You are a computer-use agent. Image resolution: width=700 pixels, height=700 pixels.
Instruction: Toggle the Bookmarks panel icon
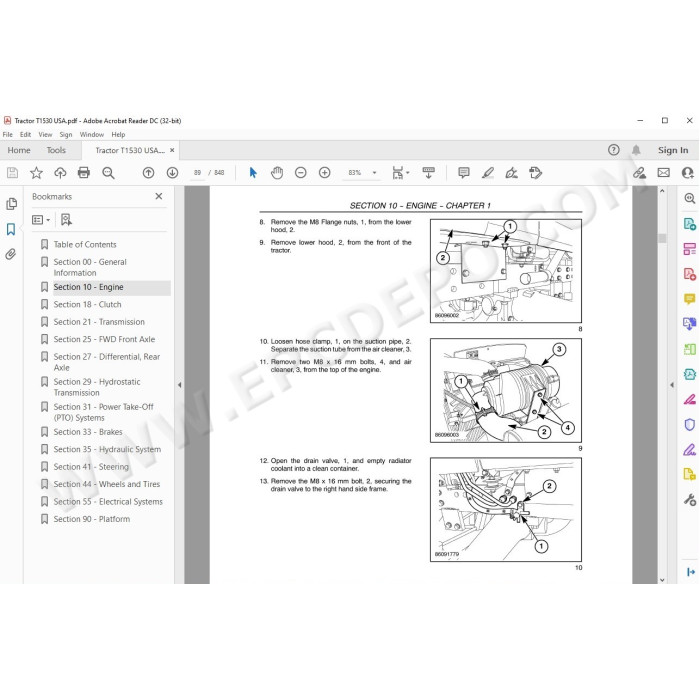coord(11,229)
